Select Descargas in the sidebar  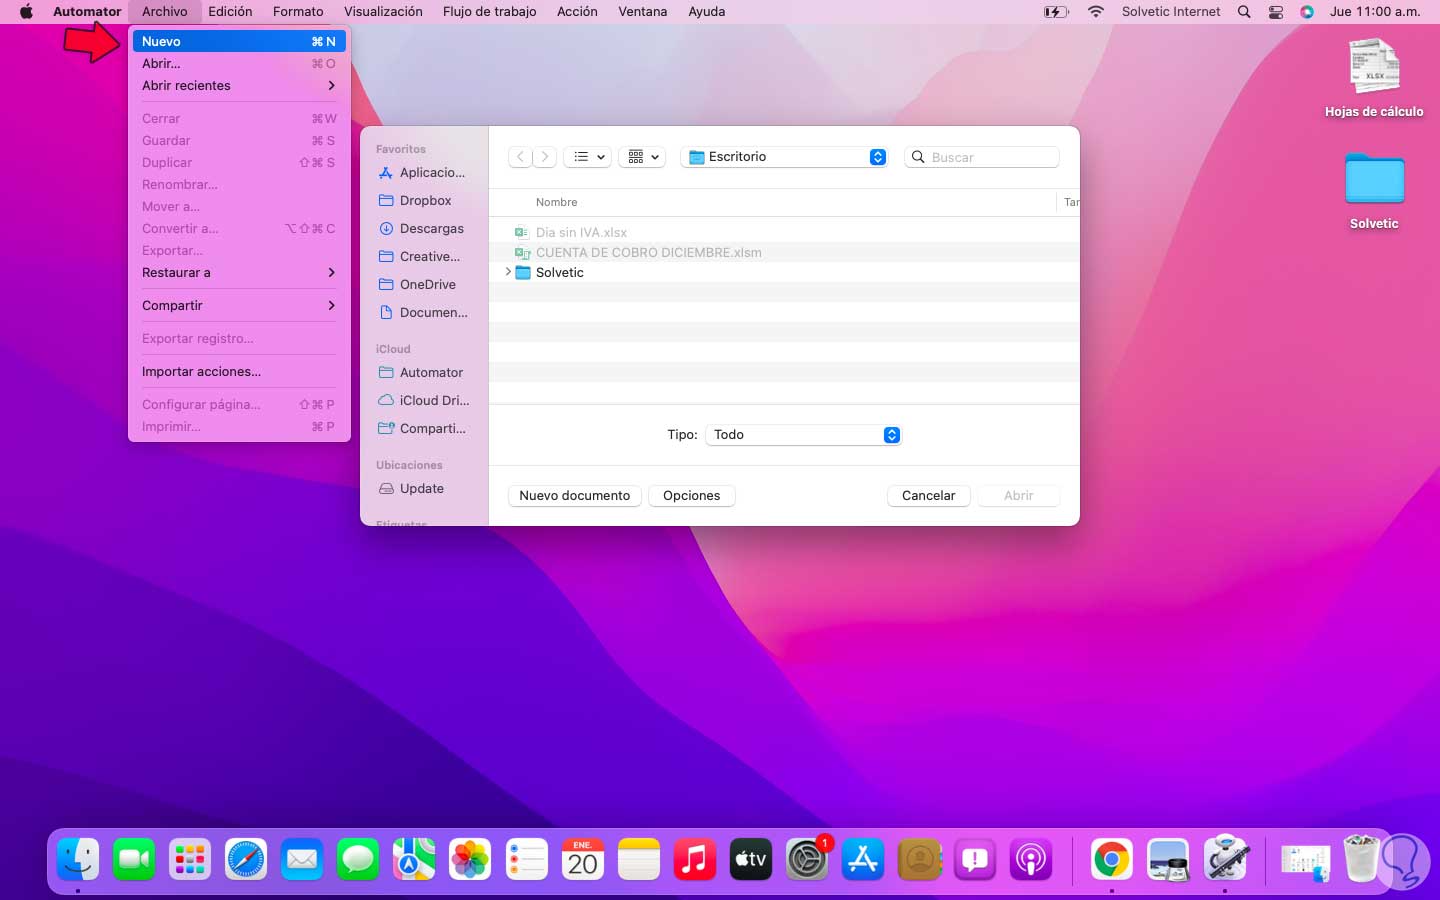point(424,228)
